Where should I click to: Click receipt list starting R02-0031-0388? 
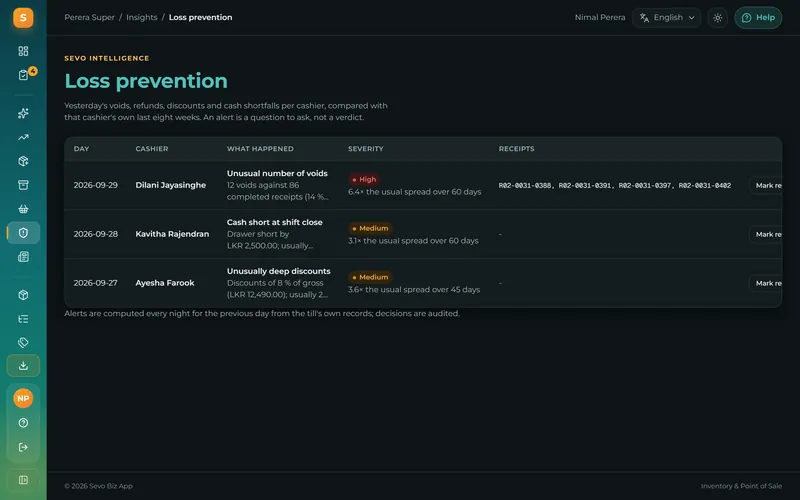[615, 186]
